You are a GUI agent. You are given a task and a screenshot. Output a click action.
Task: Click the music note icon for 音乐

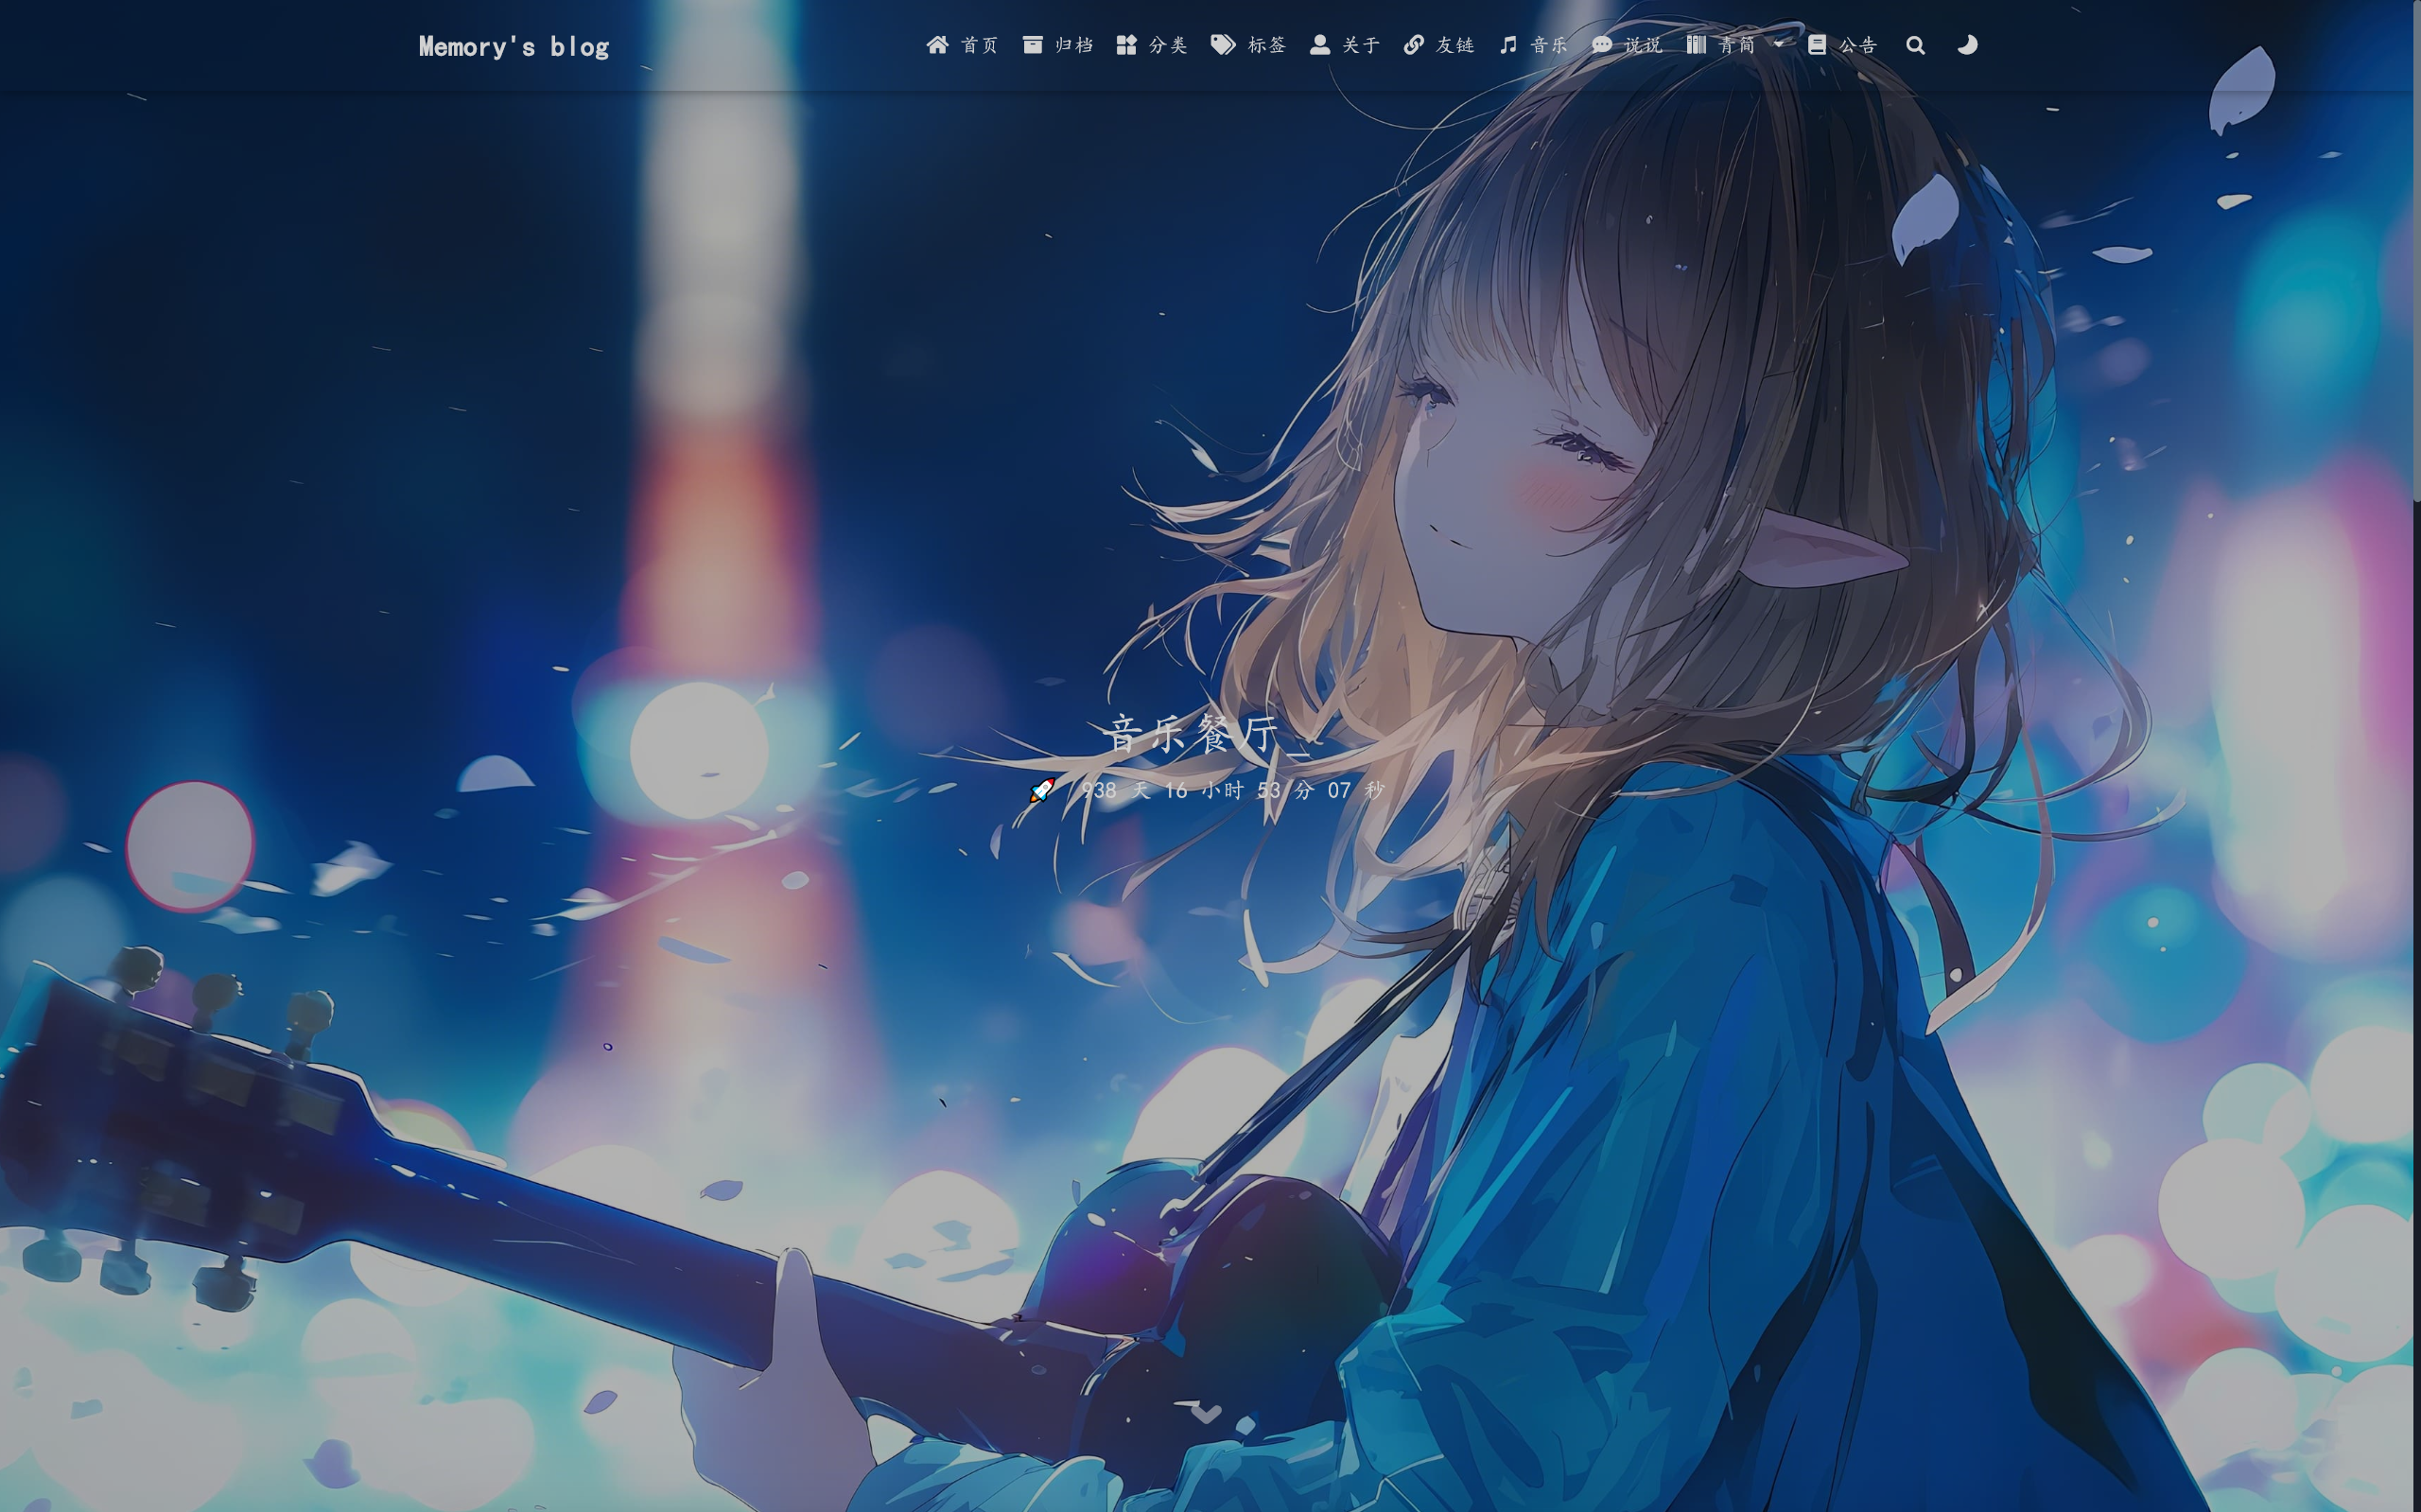click(x=1508, y=45)
